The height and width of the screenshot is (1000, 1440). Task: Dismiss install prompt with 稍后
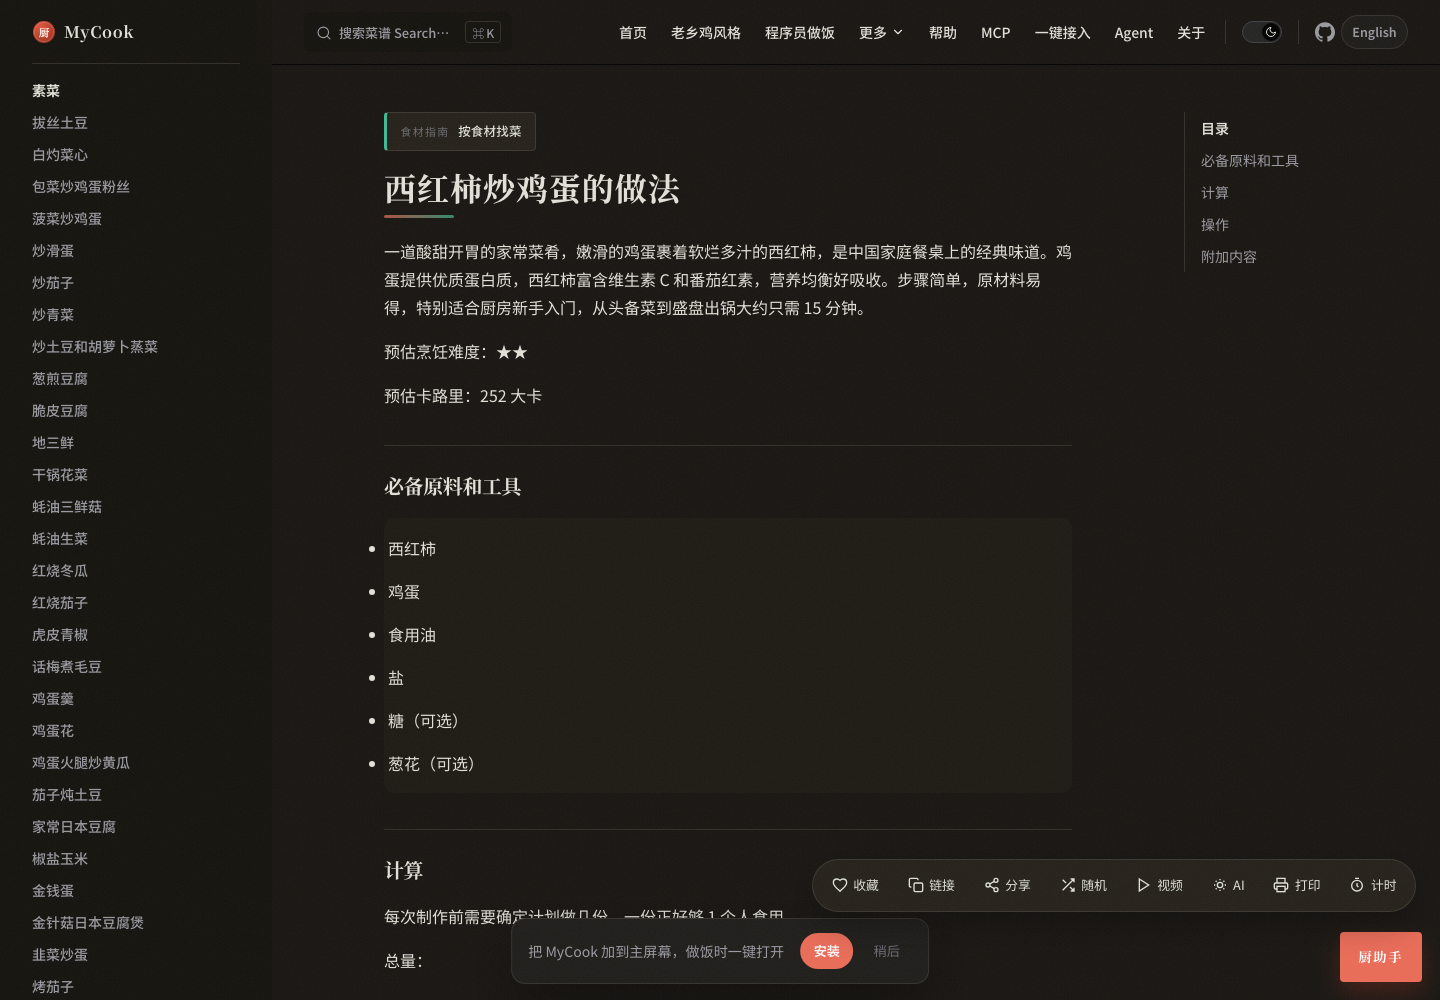click(886, 951)
